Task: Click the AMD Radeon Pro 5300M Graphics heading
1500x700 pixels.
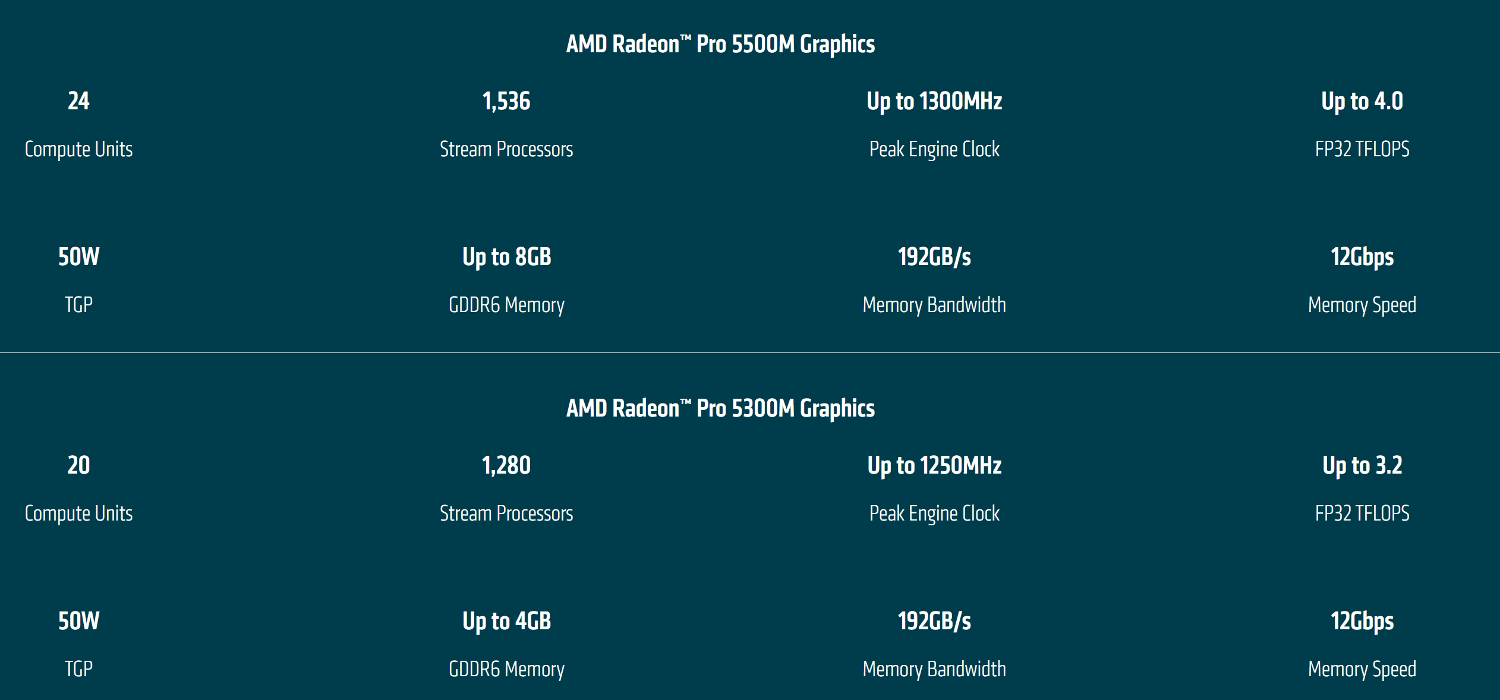Action: pos(720,408)
